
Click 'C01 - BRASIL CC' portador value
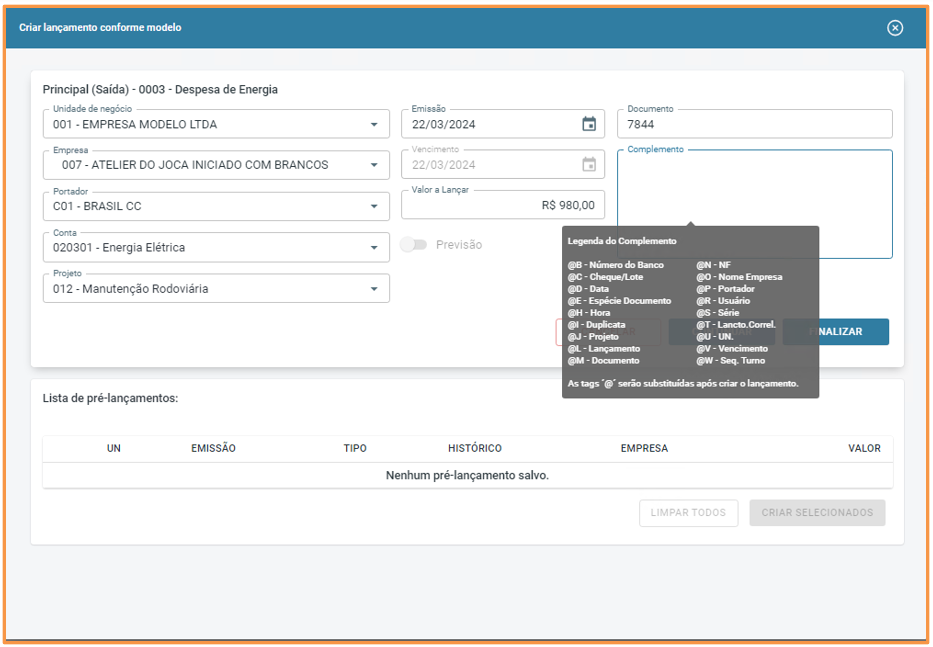click(x=97, y=206)
